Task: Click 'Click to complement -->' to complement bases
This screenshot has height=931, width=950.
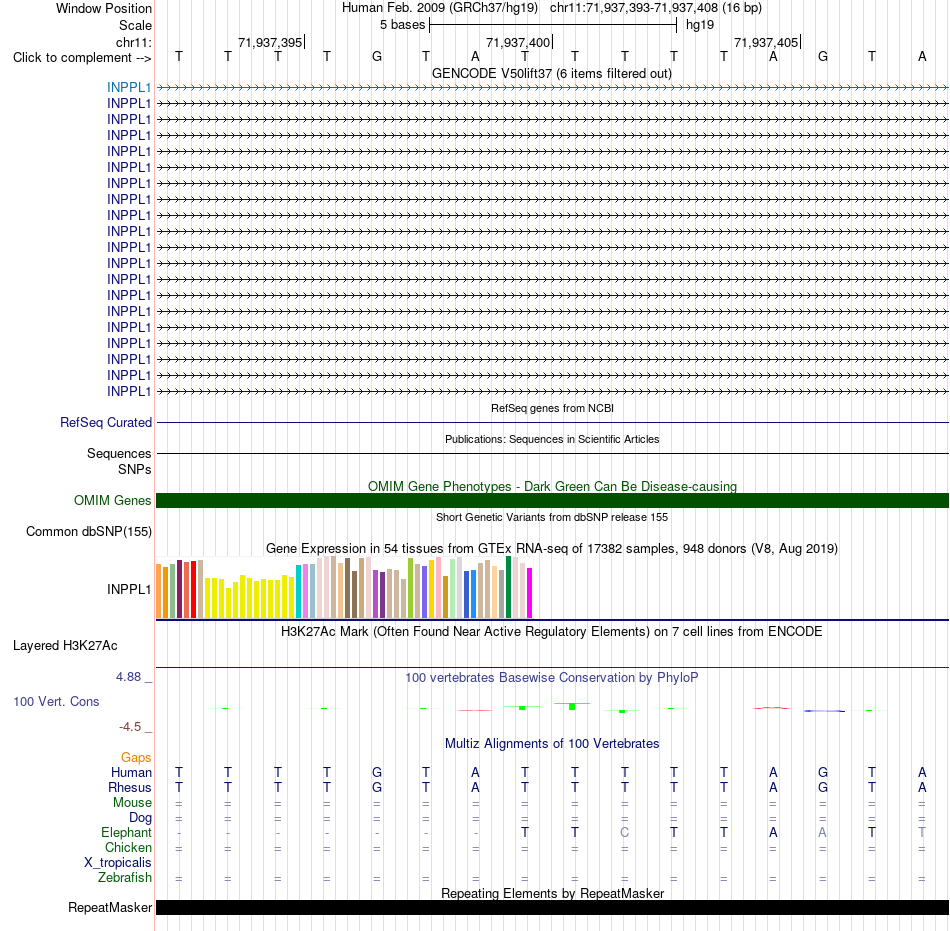Action: tap(82, 58)
